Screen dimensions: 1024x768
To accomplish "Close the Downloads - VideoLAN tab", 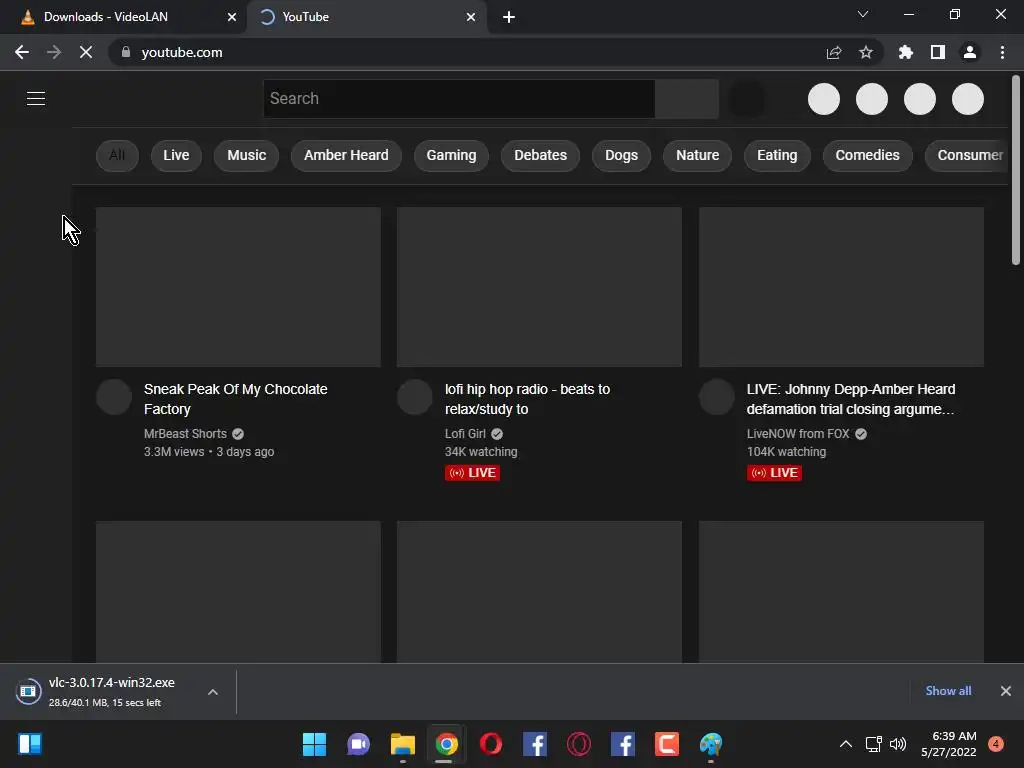I will (x=231, y=17).
